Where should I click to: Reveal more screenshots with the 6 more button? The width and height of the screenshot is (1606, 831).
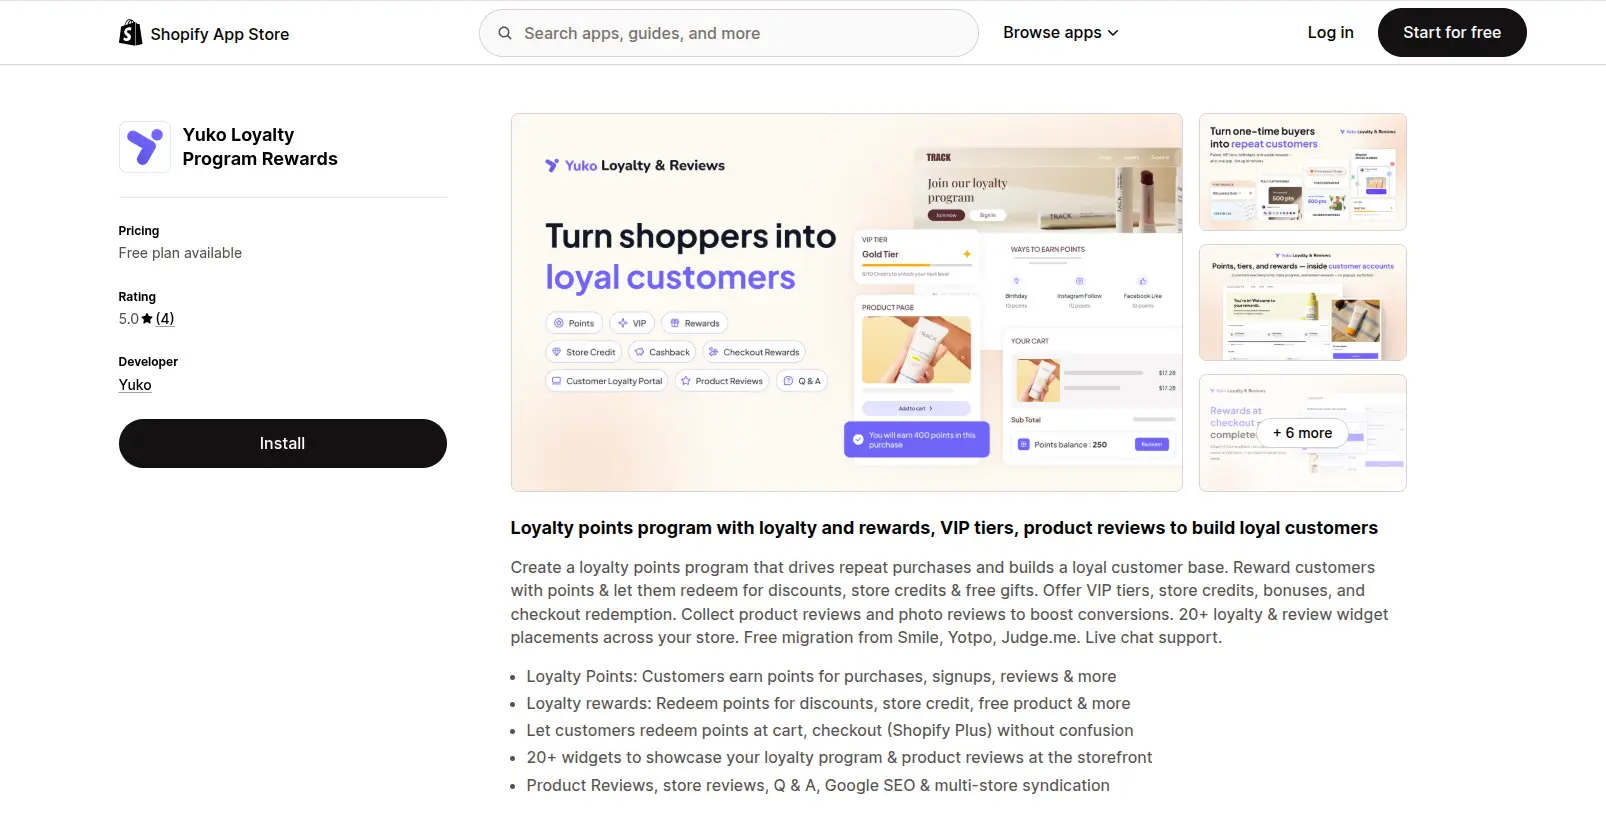(1302, 433)
